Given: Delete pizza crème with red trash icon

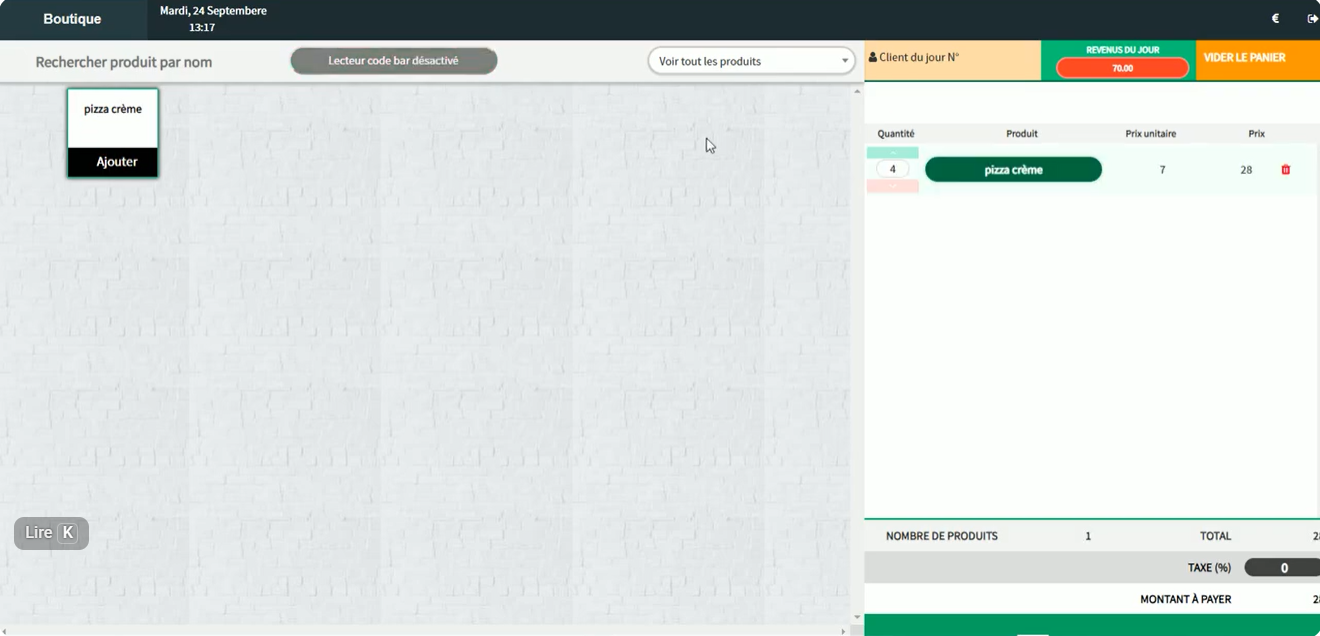Looking at the screenshot, I should tap(1286, 170).
